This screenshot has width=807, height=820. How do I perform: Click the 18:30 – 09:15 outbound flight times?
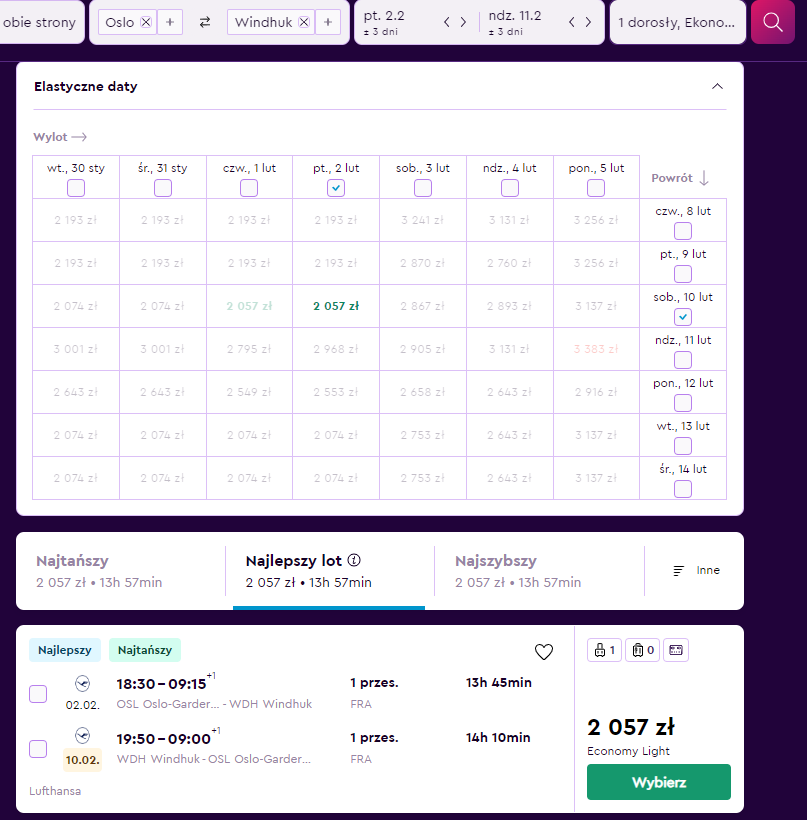pos(162,684)
